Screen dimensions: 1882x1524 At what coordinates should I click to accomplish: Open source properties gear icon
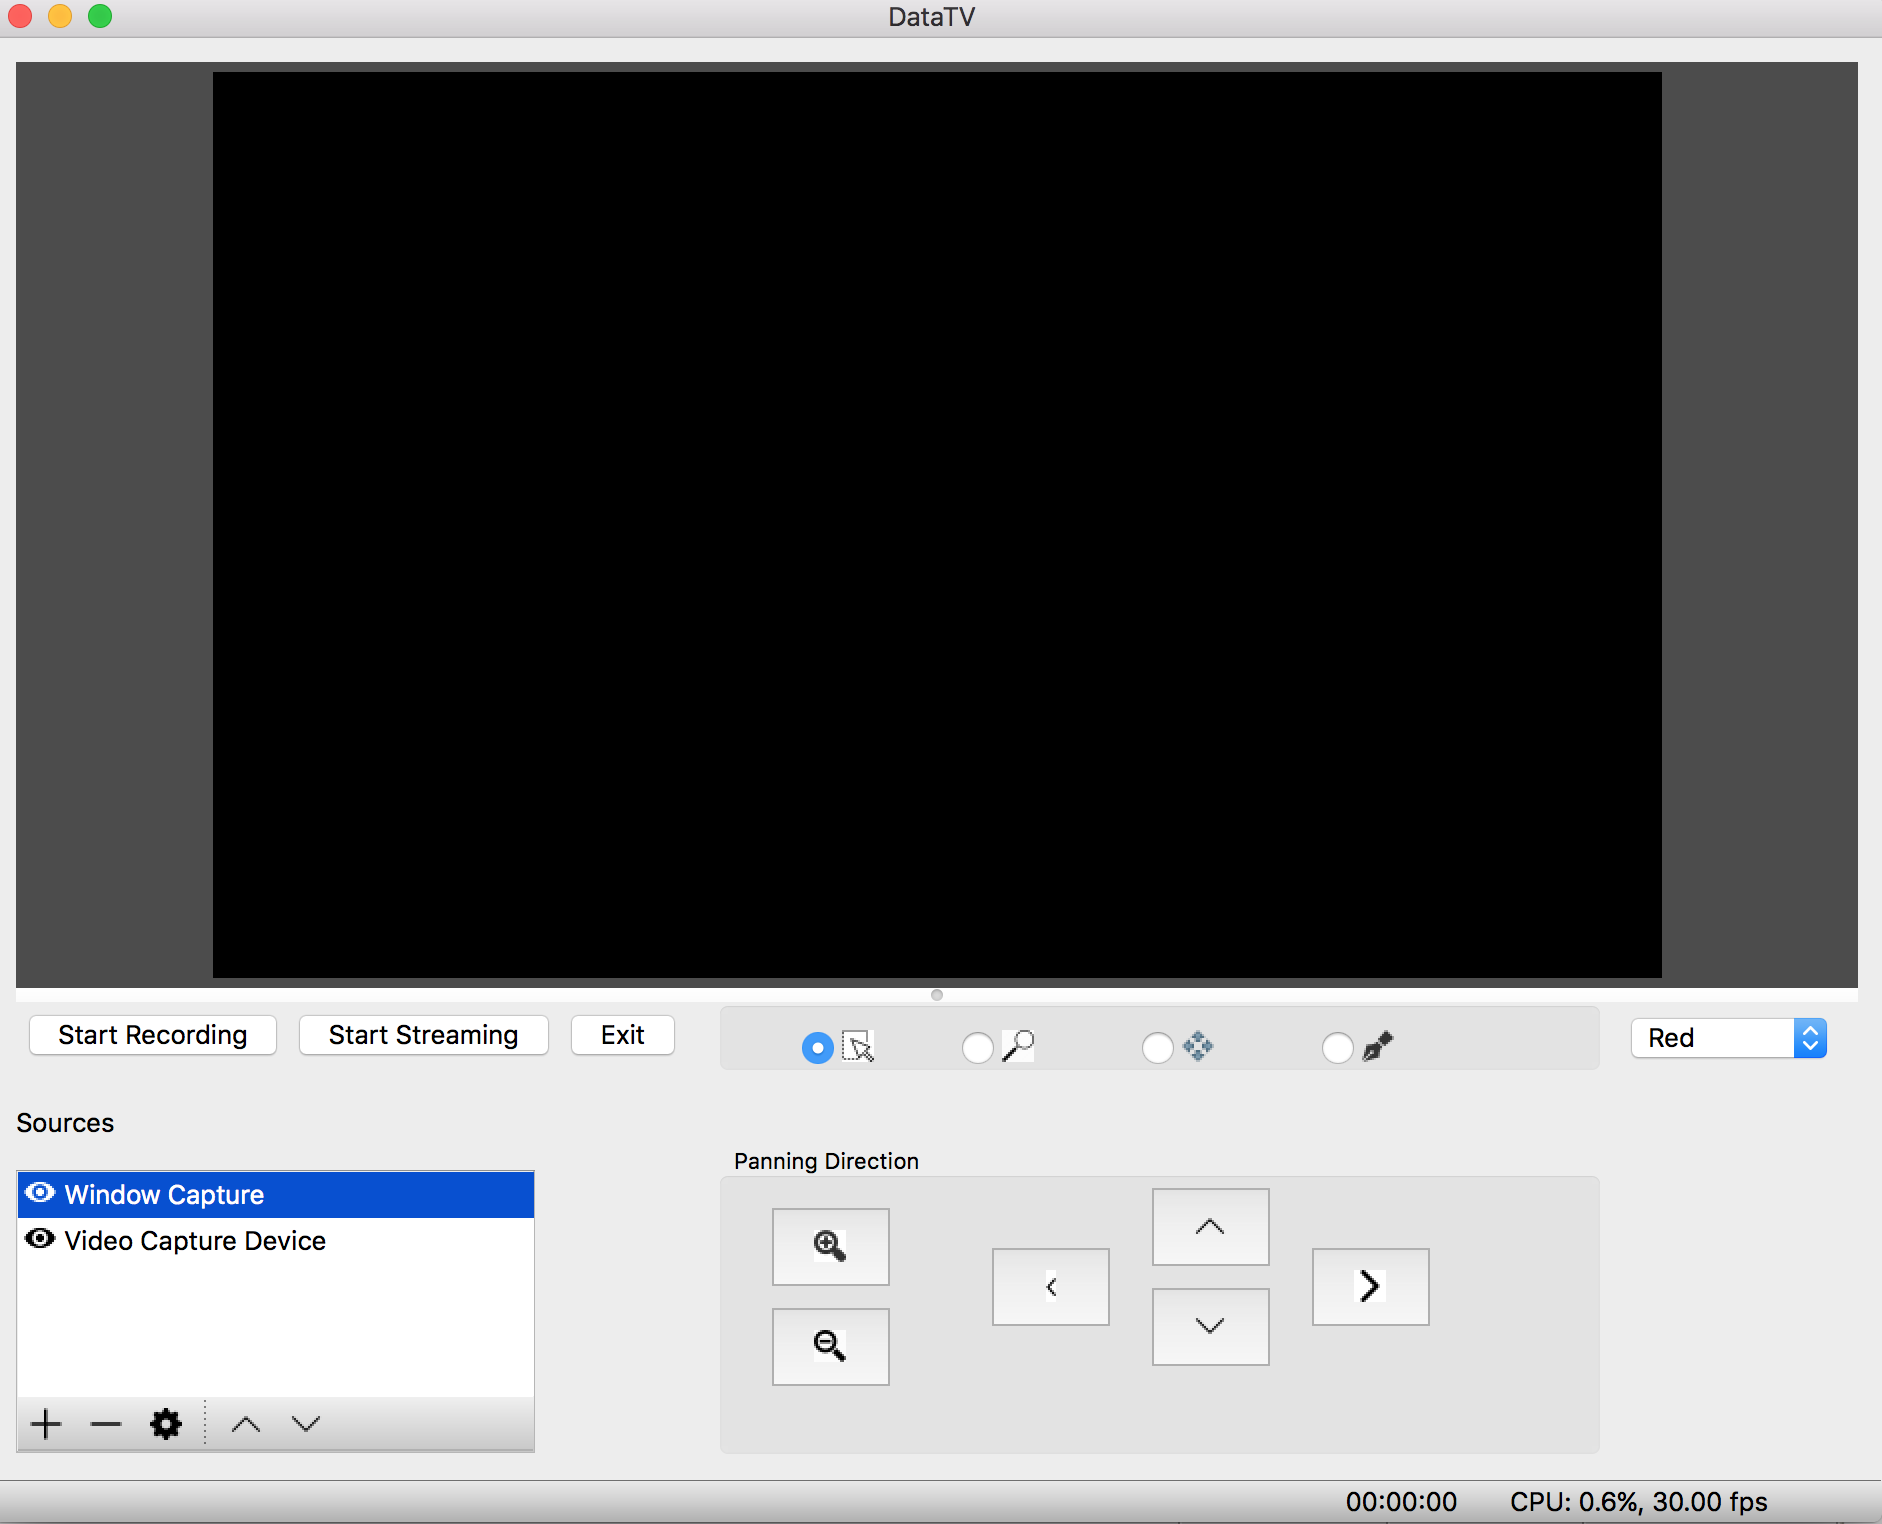point(166,1424)
